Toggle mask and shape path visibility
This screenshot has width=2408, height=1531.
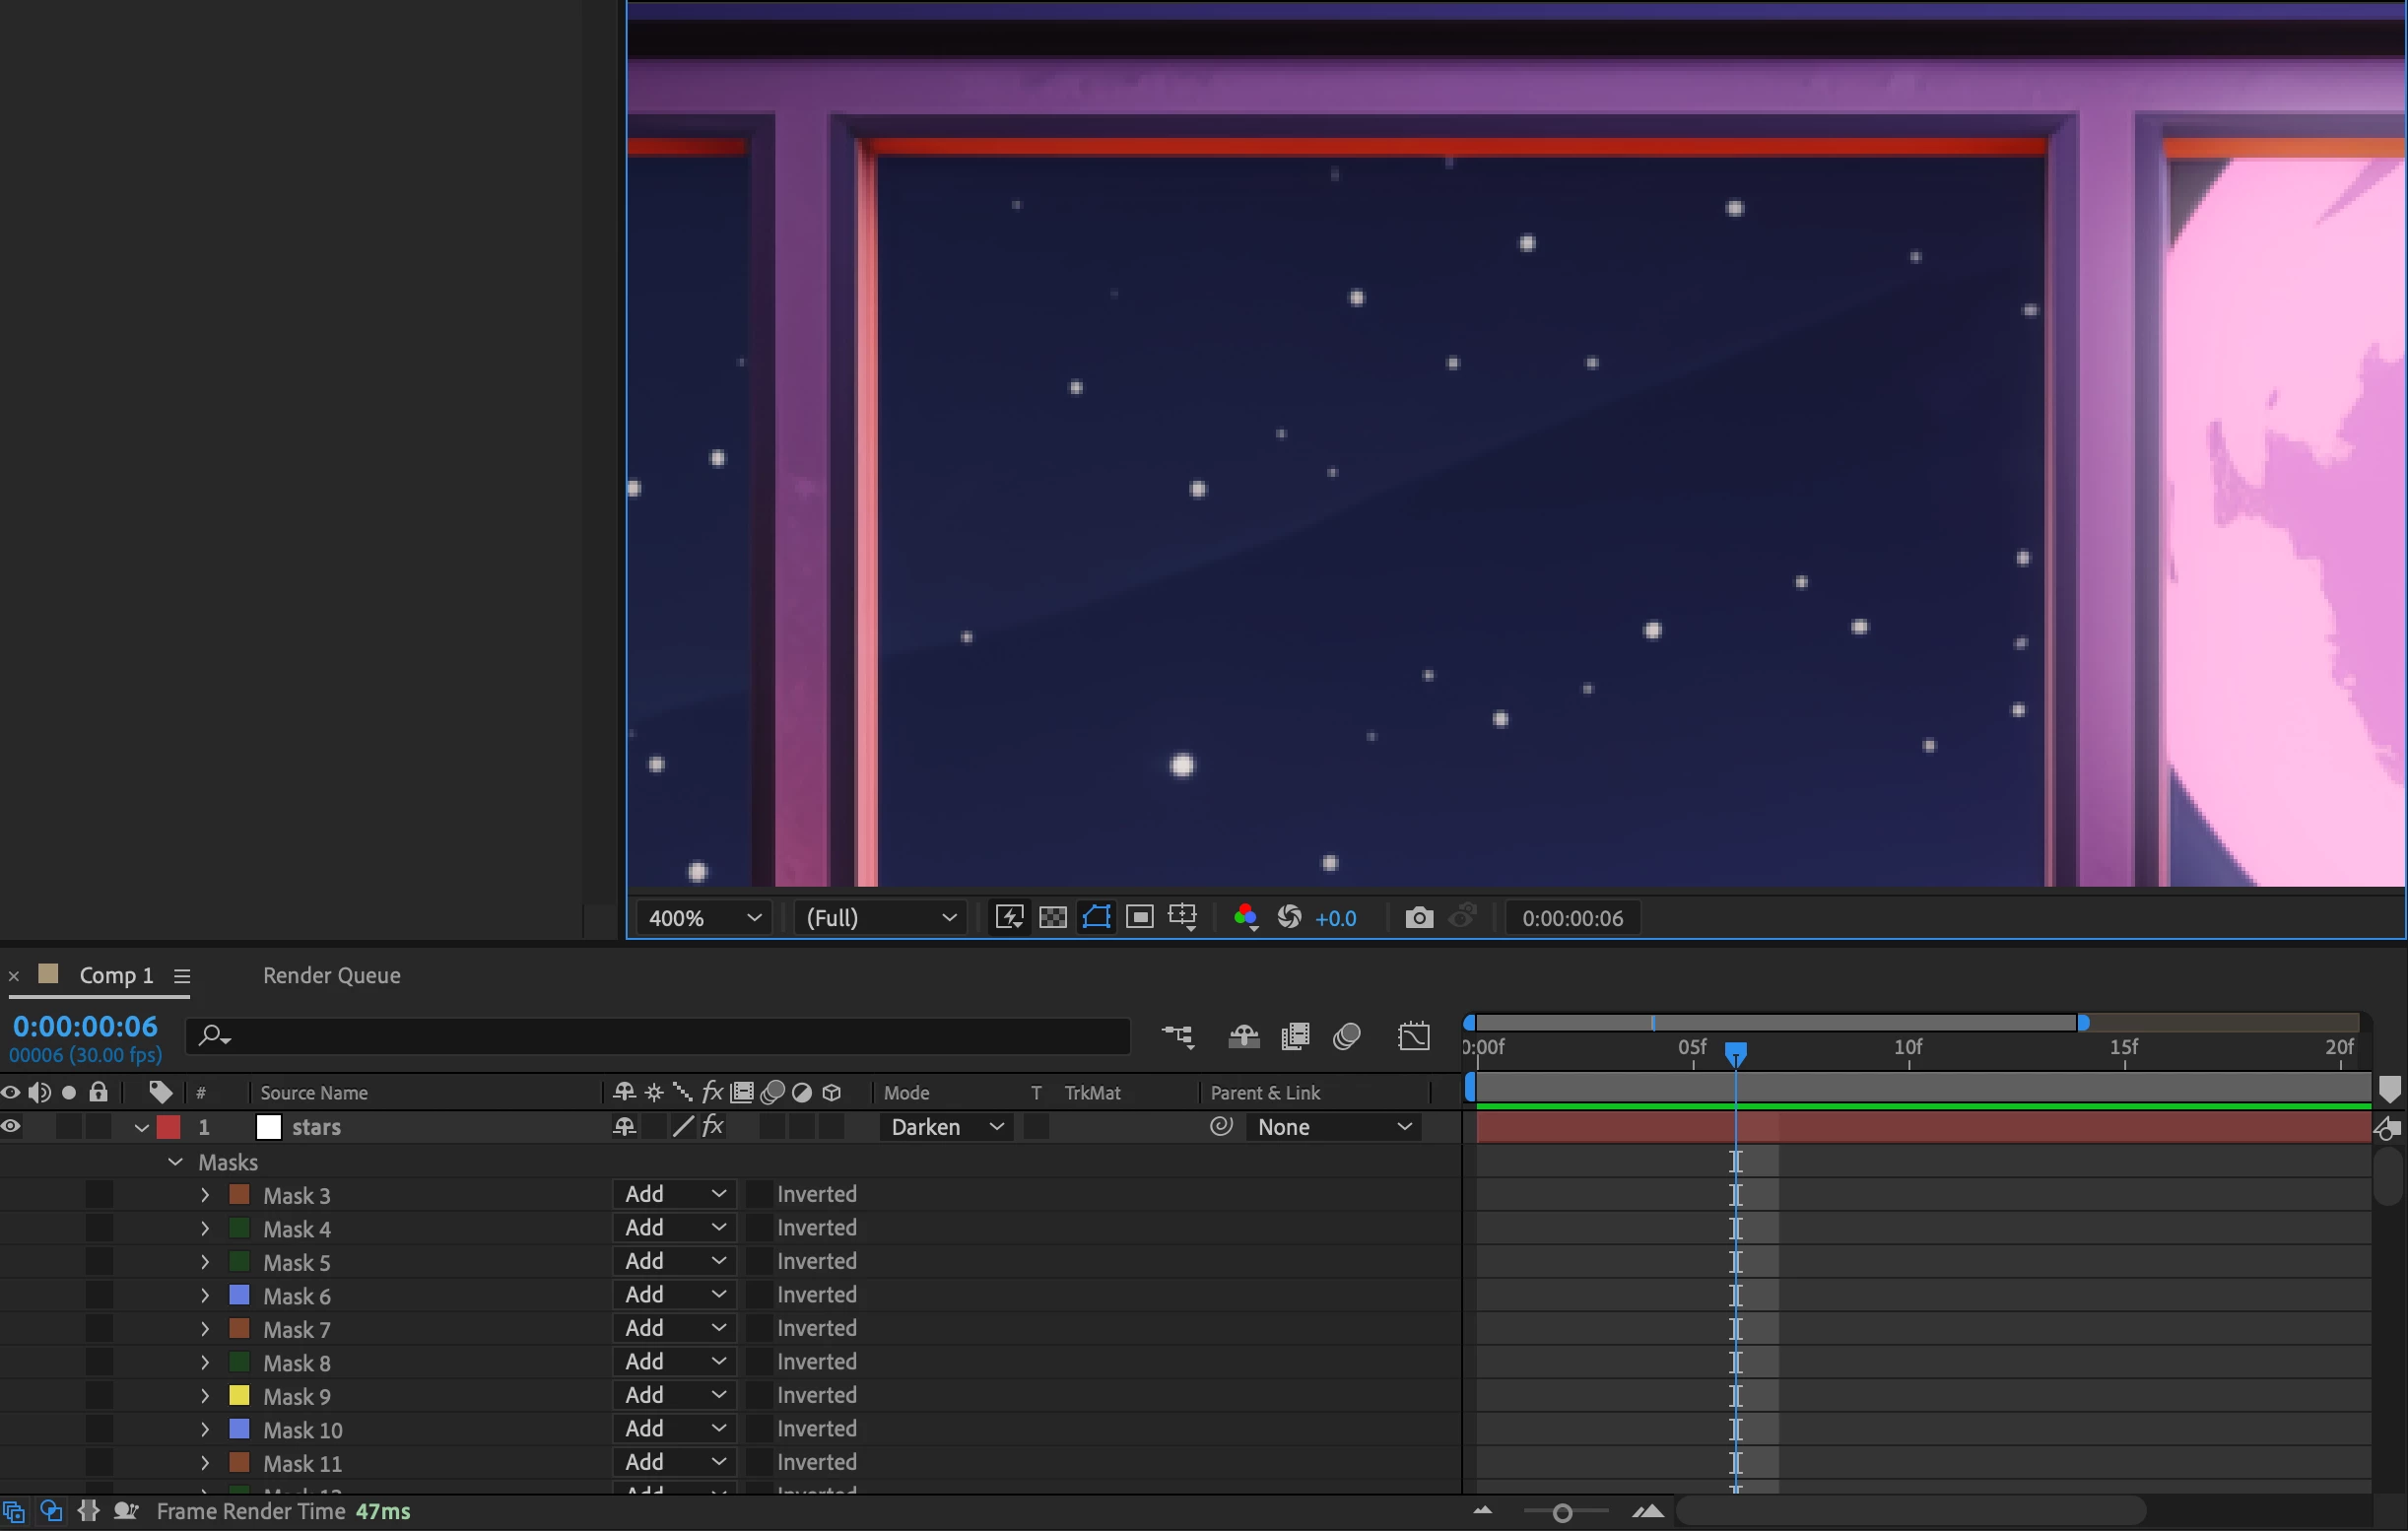pyautogui.click(x=1096, y=917)
